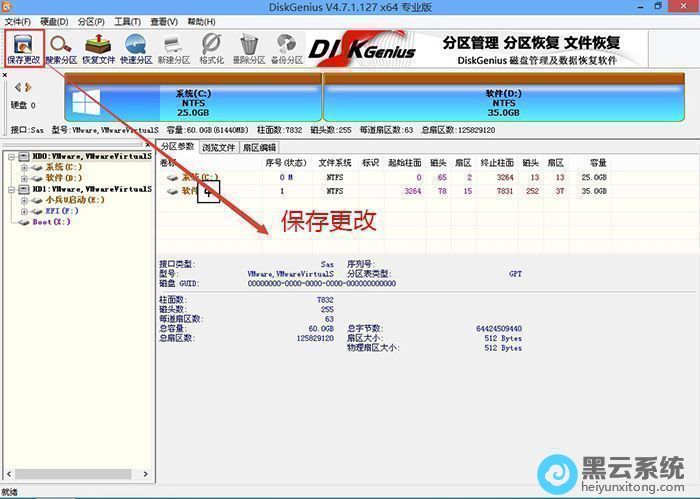Expand the EFI(F:) tree node
Image resolution: width=700 pixels, height=499 pixels.
[24, 211]
